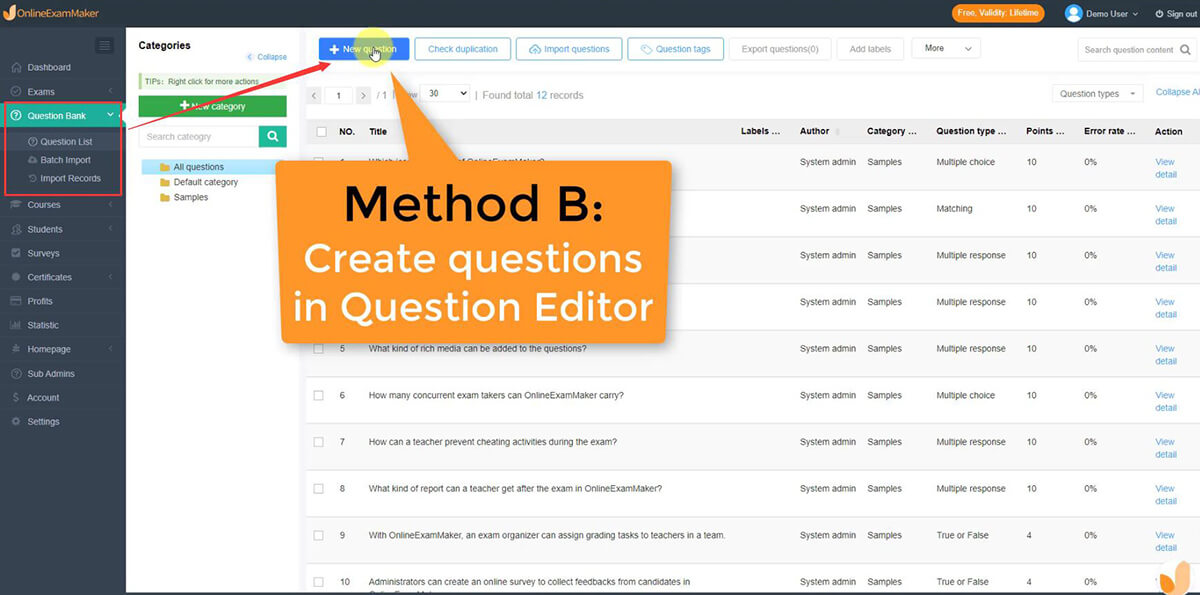The height and width of the screenshot is (595, 1200).
Task: Go to next page arrow
Action: [363, 95]
